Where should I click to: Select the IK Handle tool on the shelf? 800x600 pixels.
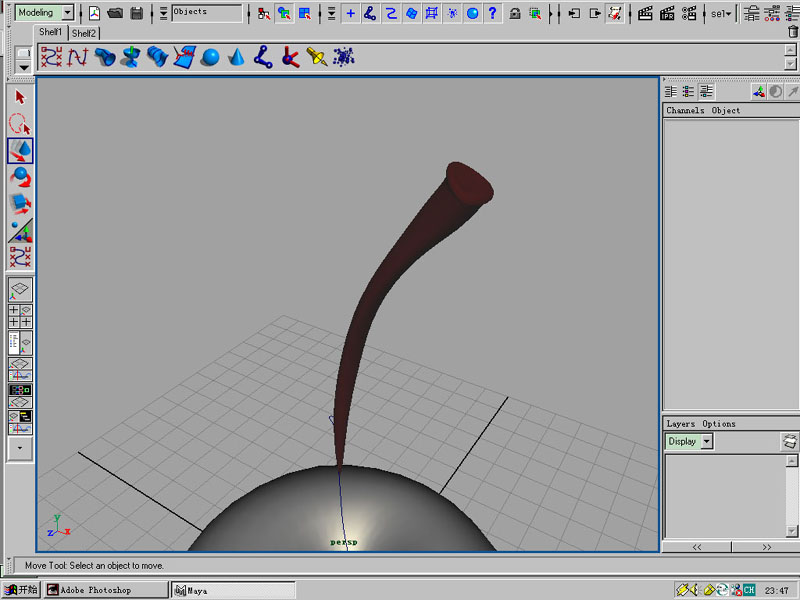pyautogui.click(x=290, y=57)
